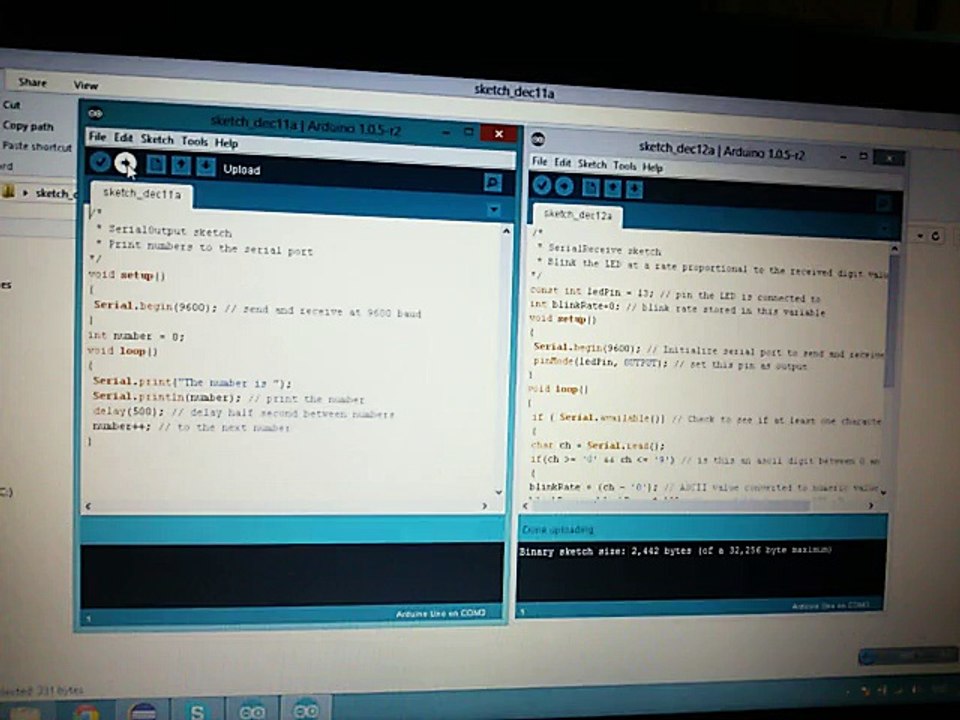Click Verify icon in sketch_dec12a window
The image size is (960, 720).
(x=542, y=184)
